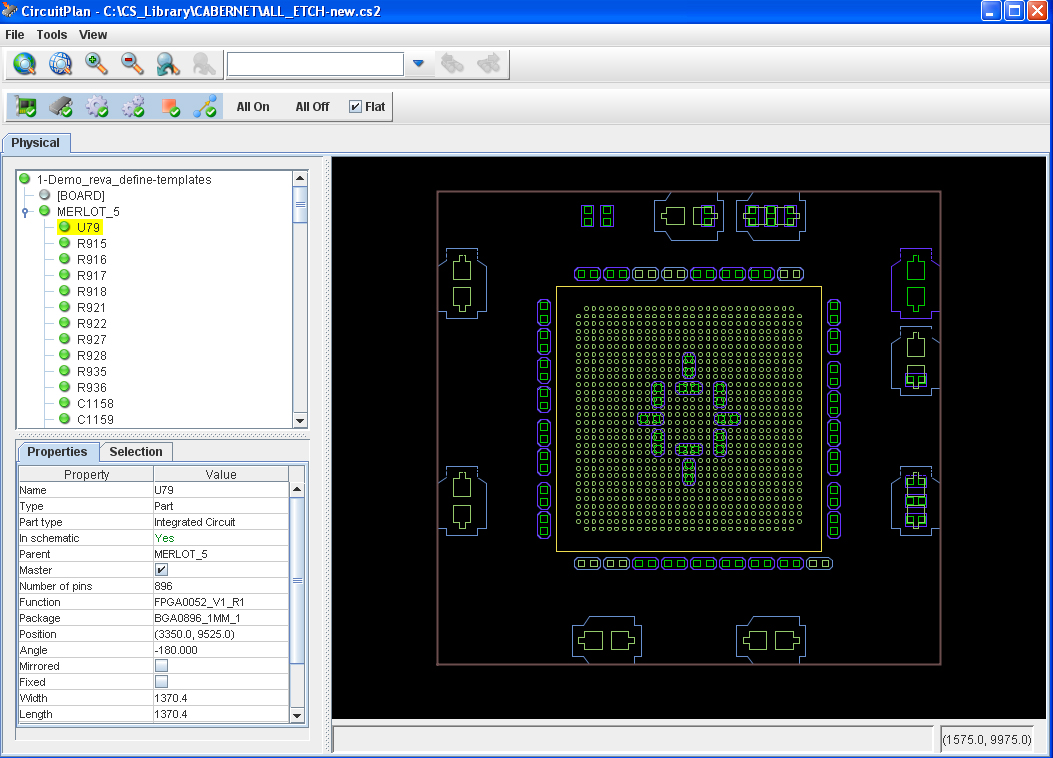Click the properties table scroll down arrow
1053x758 pixels.
(x=297, y=716)
